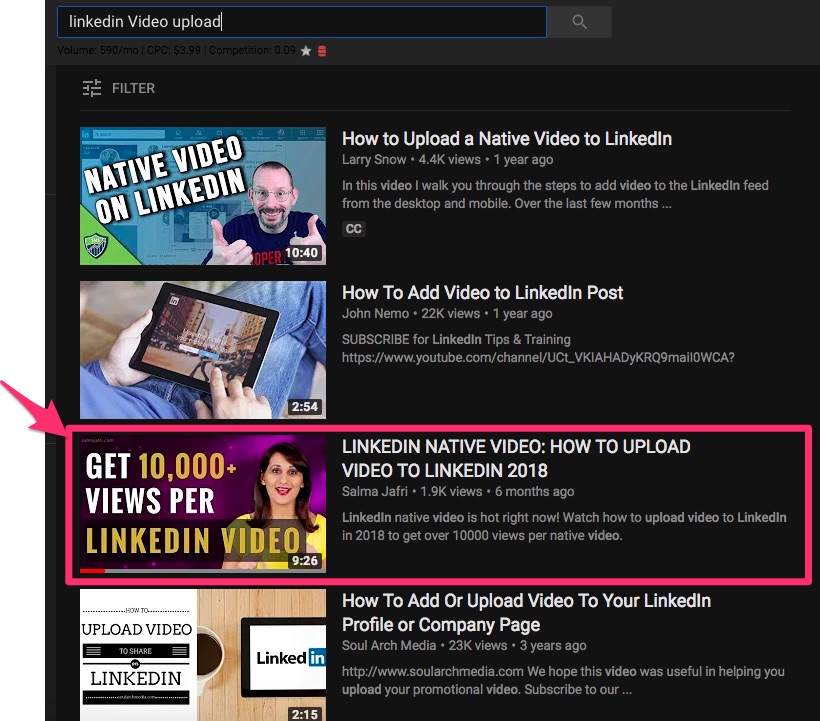Open 'How To Add Or Upload Video To Your LinkedIn' title
Image resolution: width=820 pixels, height=721 pixels.
[x=526, y=613]
